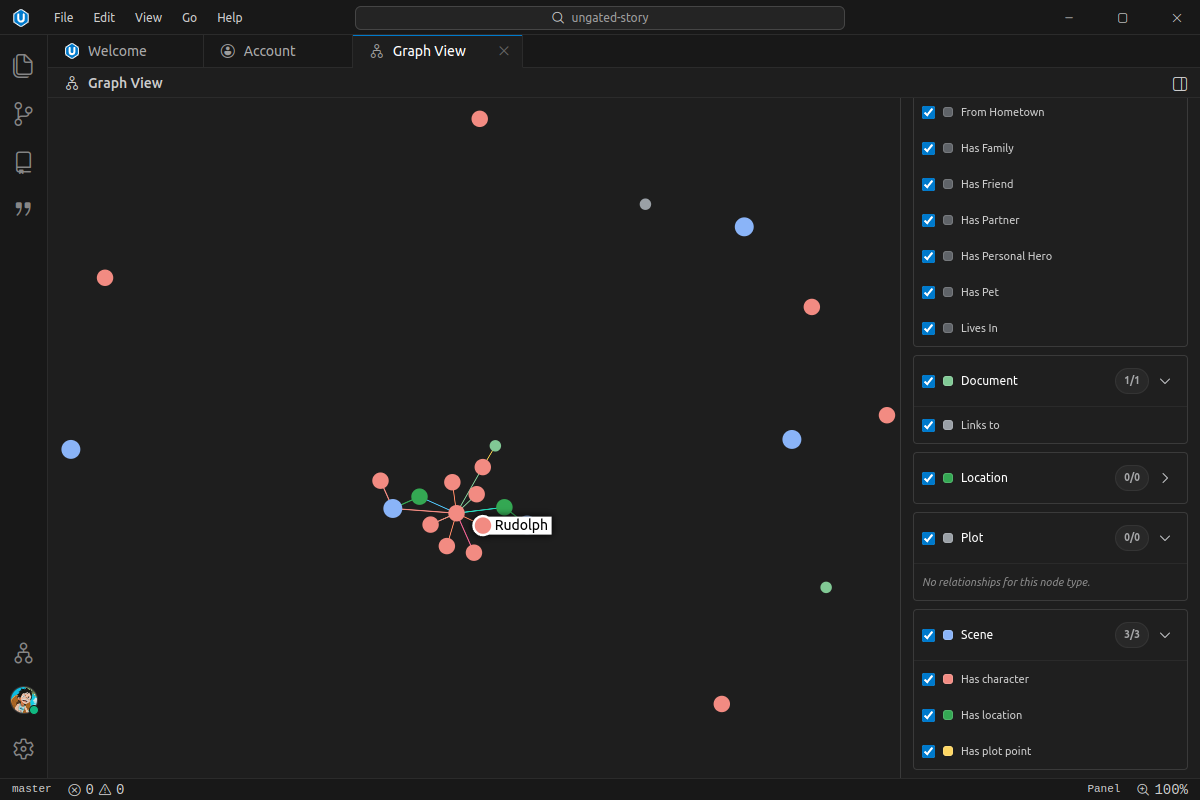Uncheck the Has Pet relationship filter
The image size is (1200, 800).
coord(928,292)
